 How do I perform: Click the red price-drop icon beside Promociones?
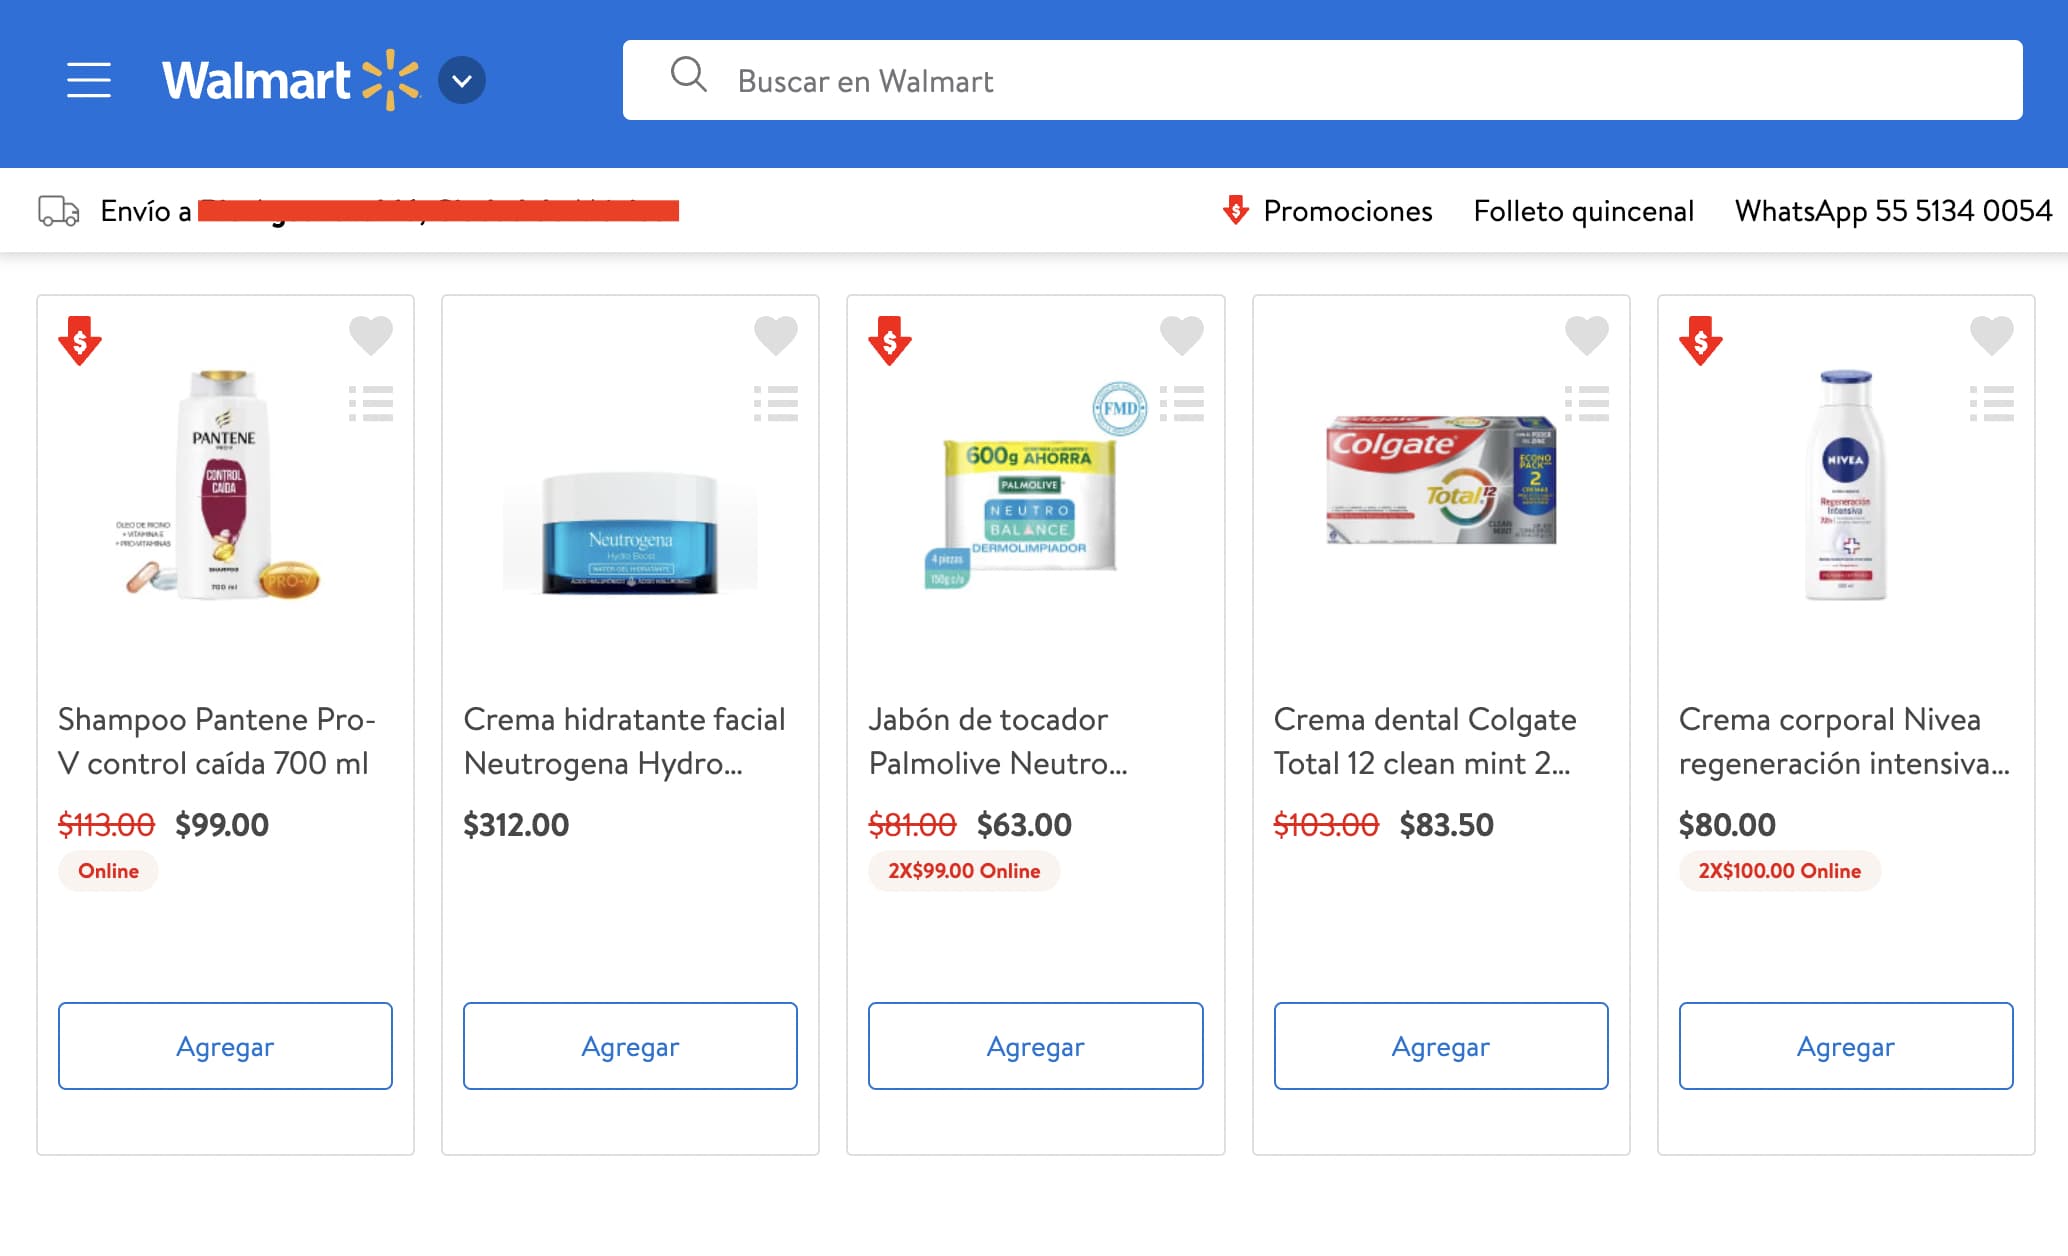point(1236,210)
